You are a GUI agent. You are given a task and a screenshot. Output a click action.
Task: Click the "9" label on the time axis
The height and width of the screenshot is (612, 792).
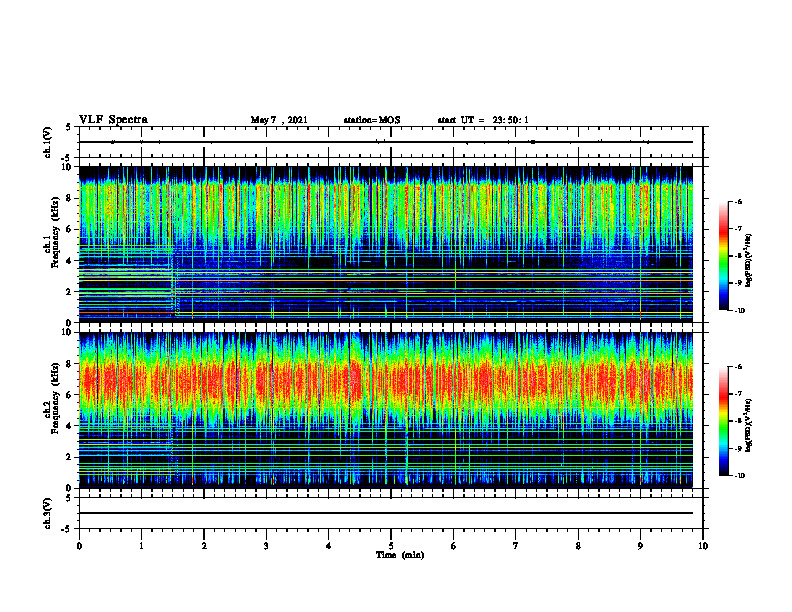coord(640,546)
